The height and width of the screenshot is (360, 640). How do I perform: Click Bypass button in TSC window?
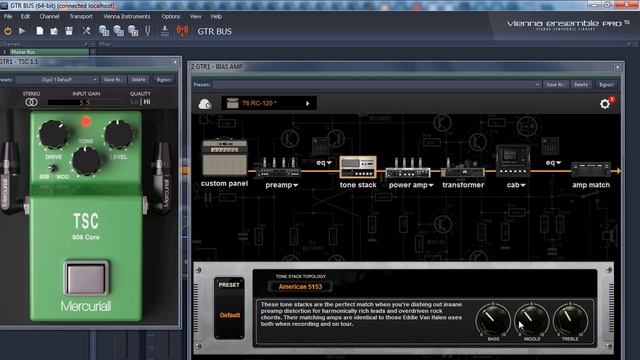coord(164,80)
